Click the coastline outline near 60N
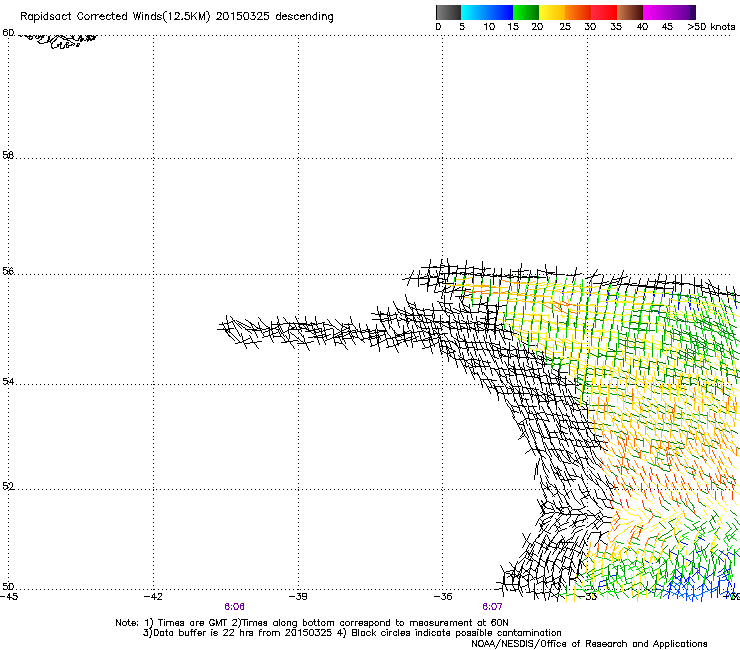Image resolution: width=740 pixels, height=650 pixels. coord(59,41)
